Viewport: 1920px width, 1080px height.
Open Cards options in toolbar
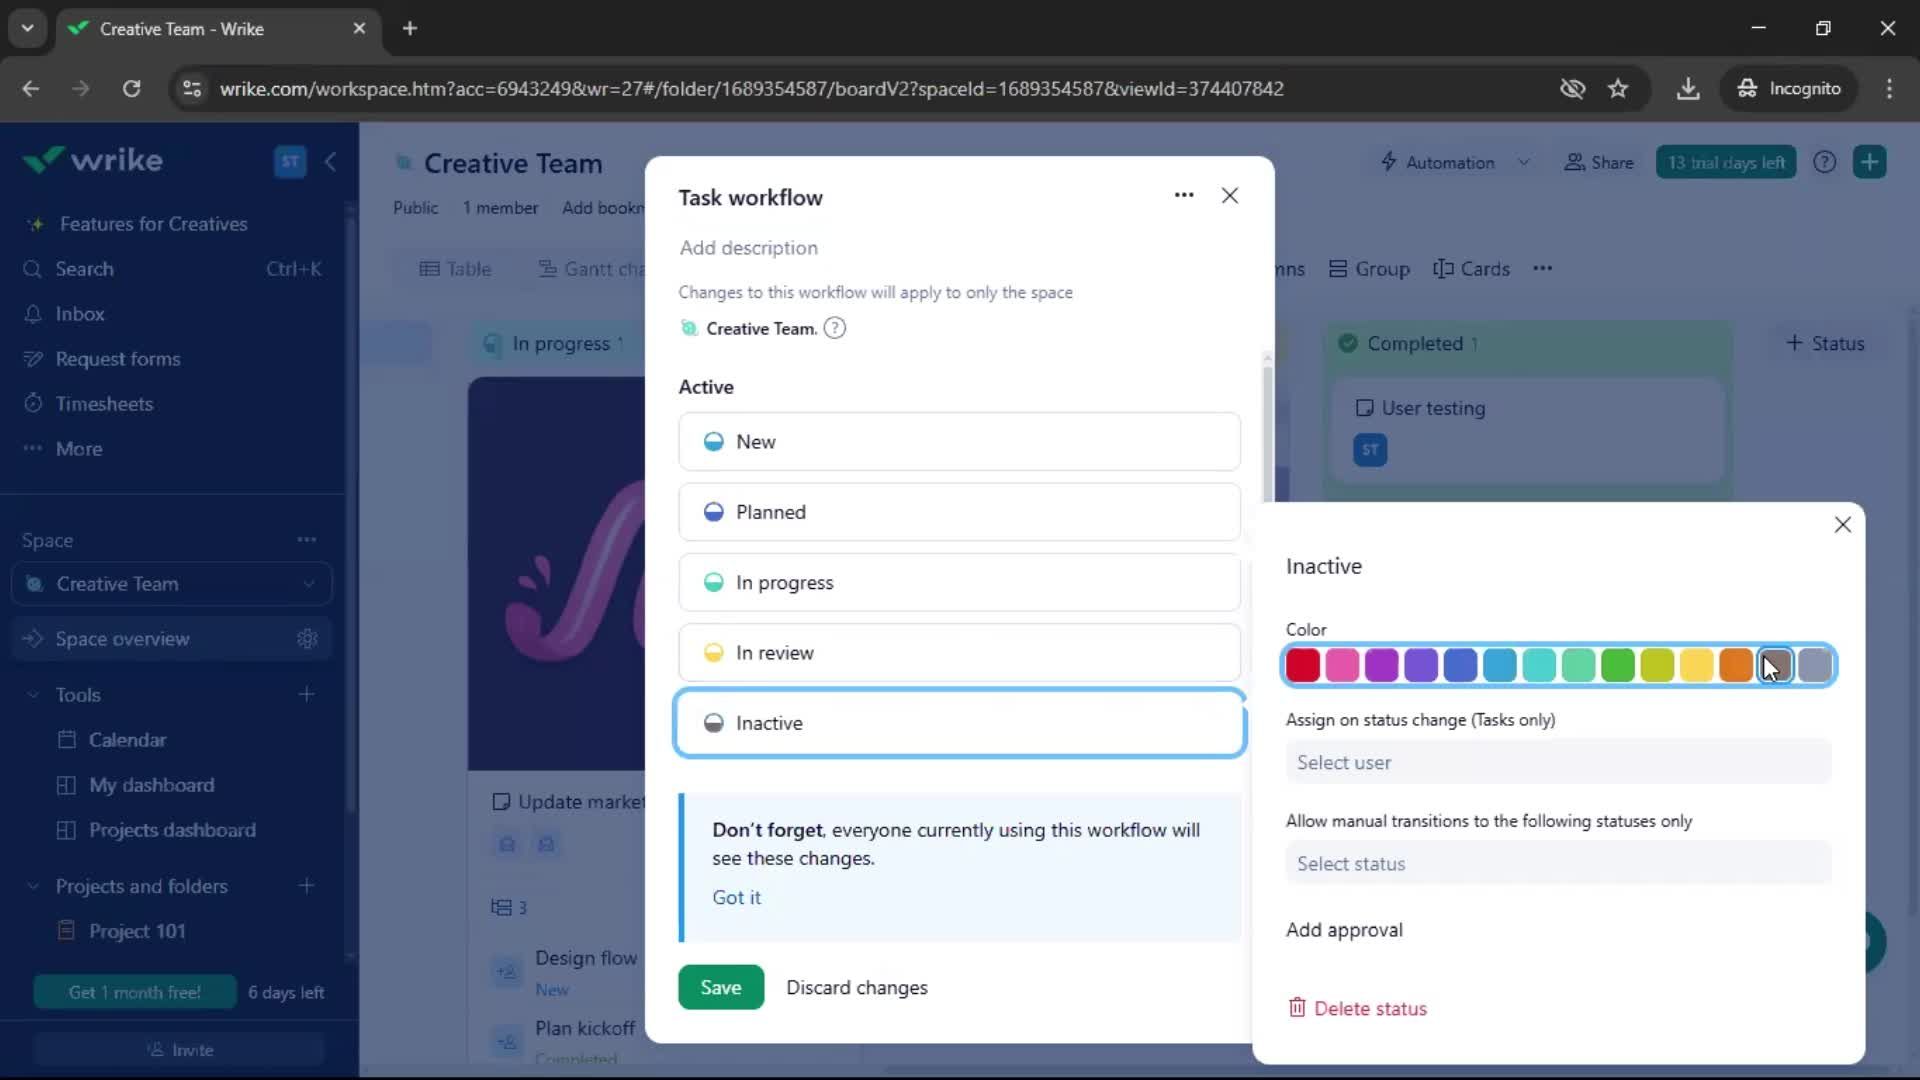coord(1471,269)
